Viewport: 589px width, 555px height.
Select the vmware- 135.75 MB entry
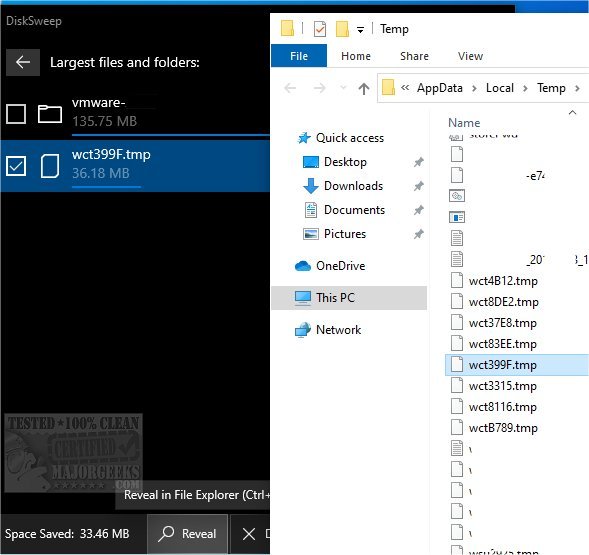135,113
